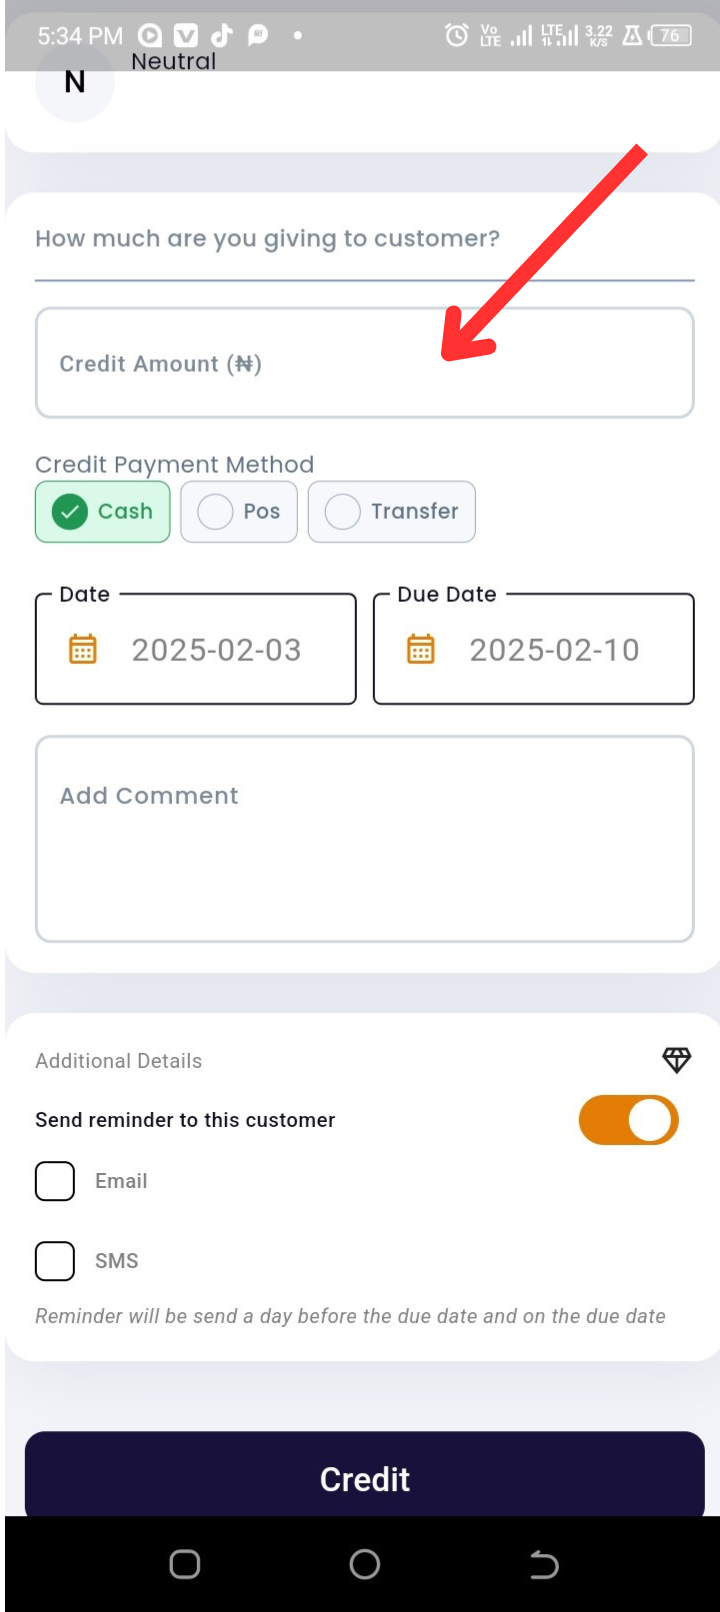Open the Date picker showing 2025-02-03
This screenshot has width=720, height=1612.
[196, 649]
